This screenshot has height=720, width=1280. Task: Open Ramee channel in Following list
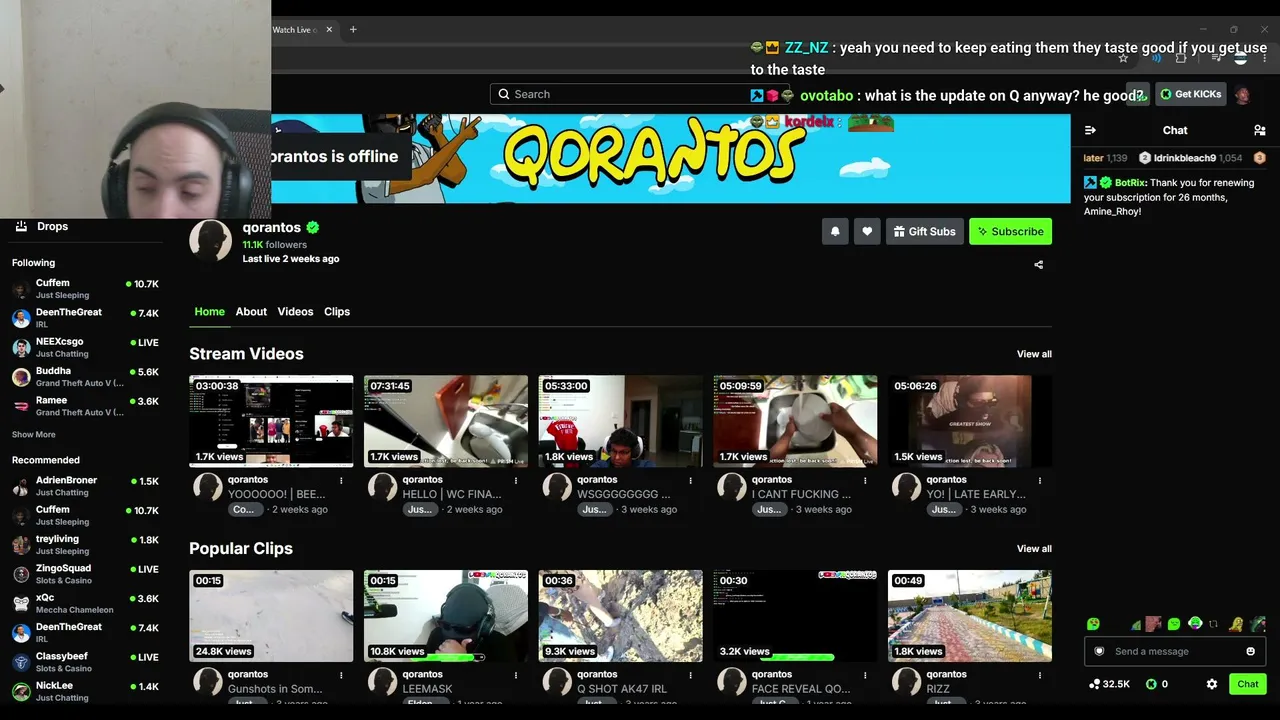click(x=85, y=406)
